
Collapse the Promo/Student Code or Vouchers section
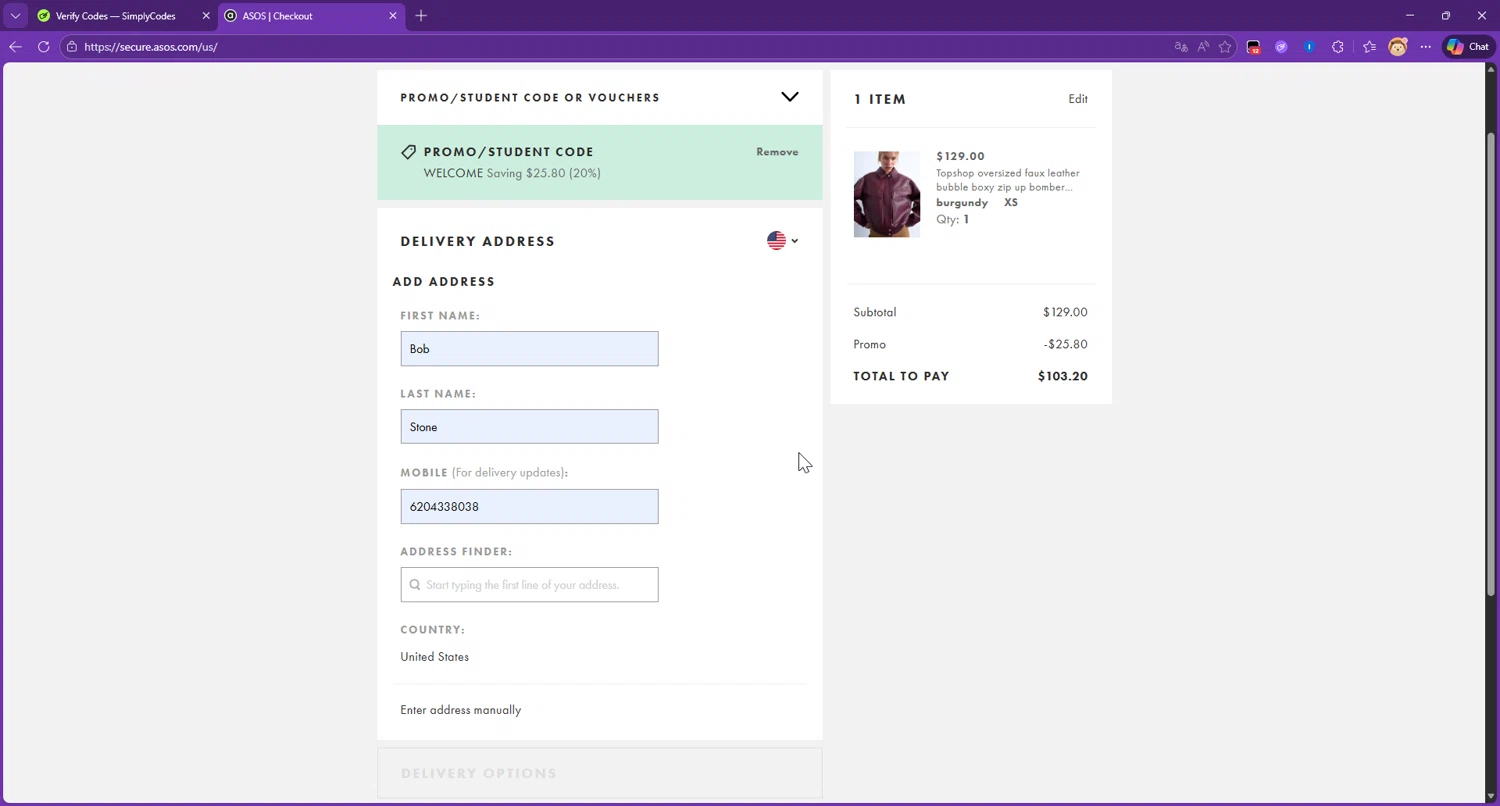pos(790,97)
